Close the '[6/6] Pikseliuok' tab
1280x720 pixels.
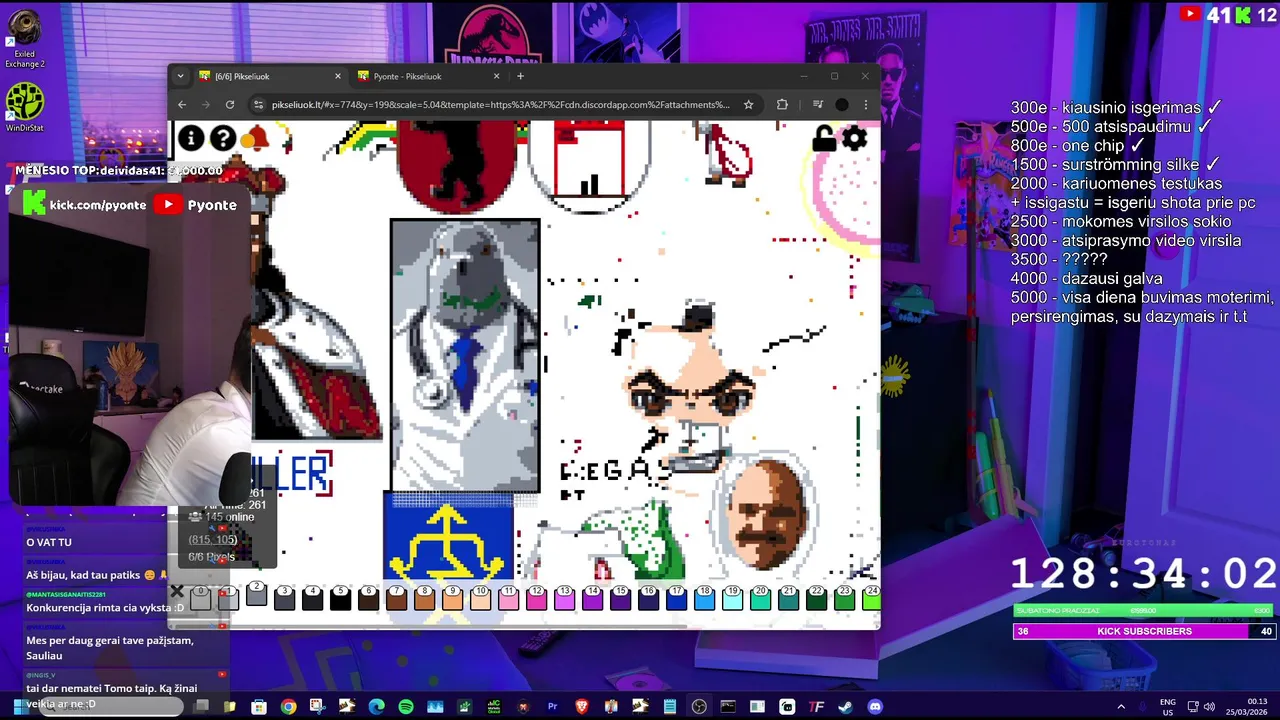click(338, 76)
